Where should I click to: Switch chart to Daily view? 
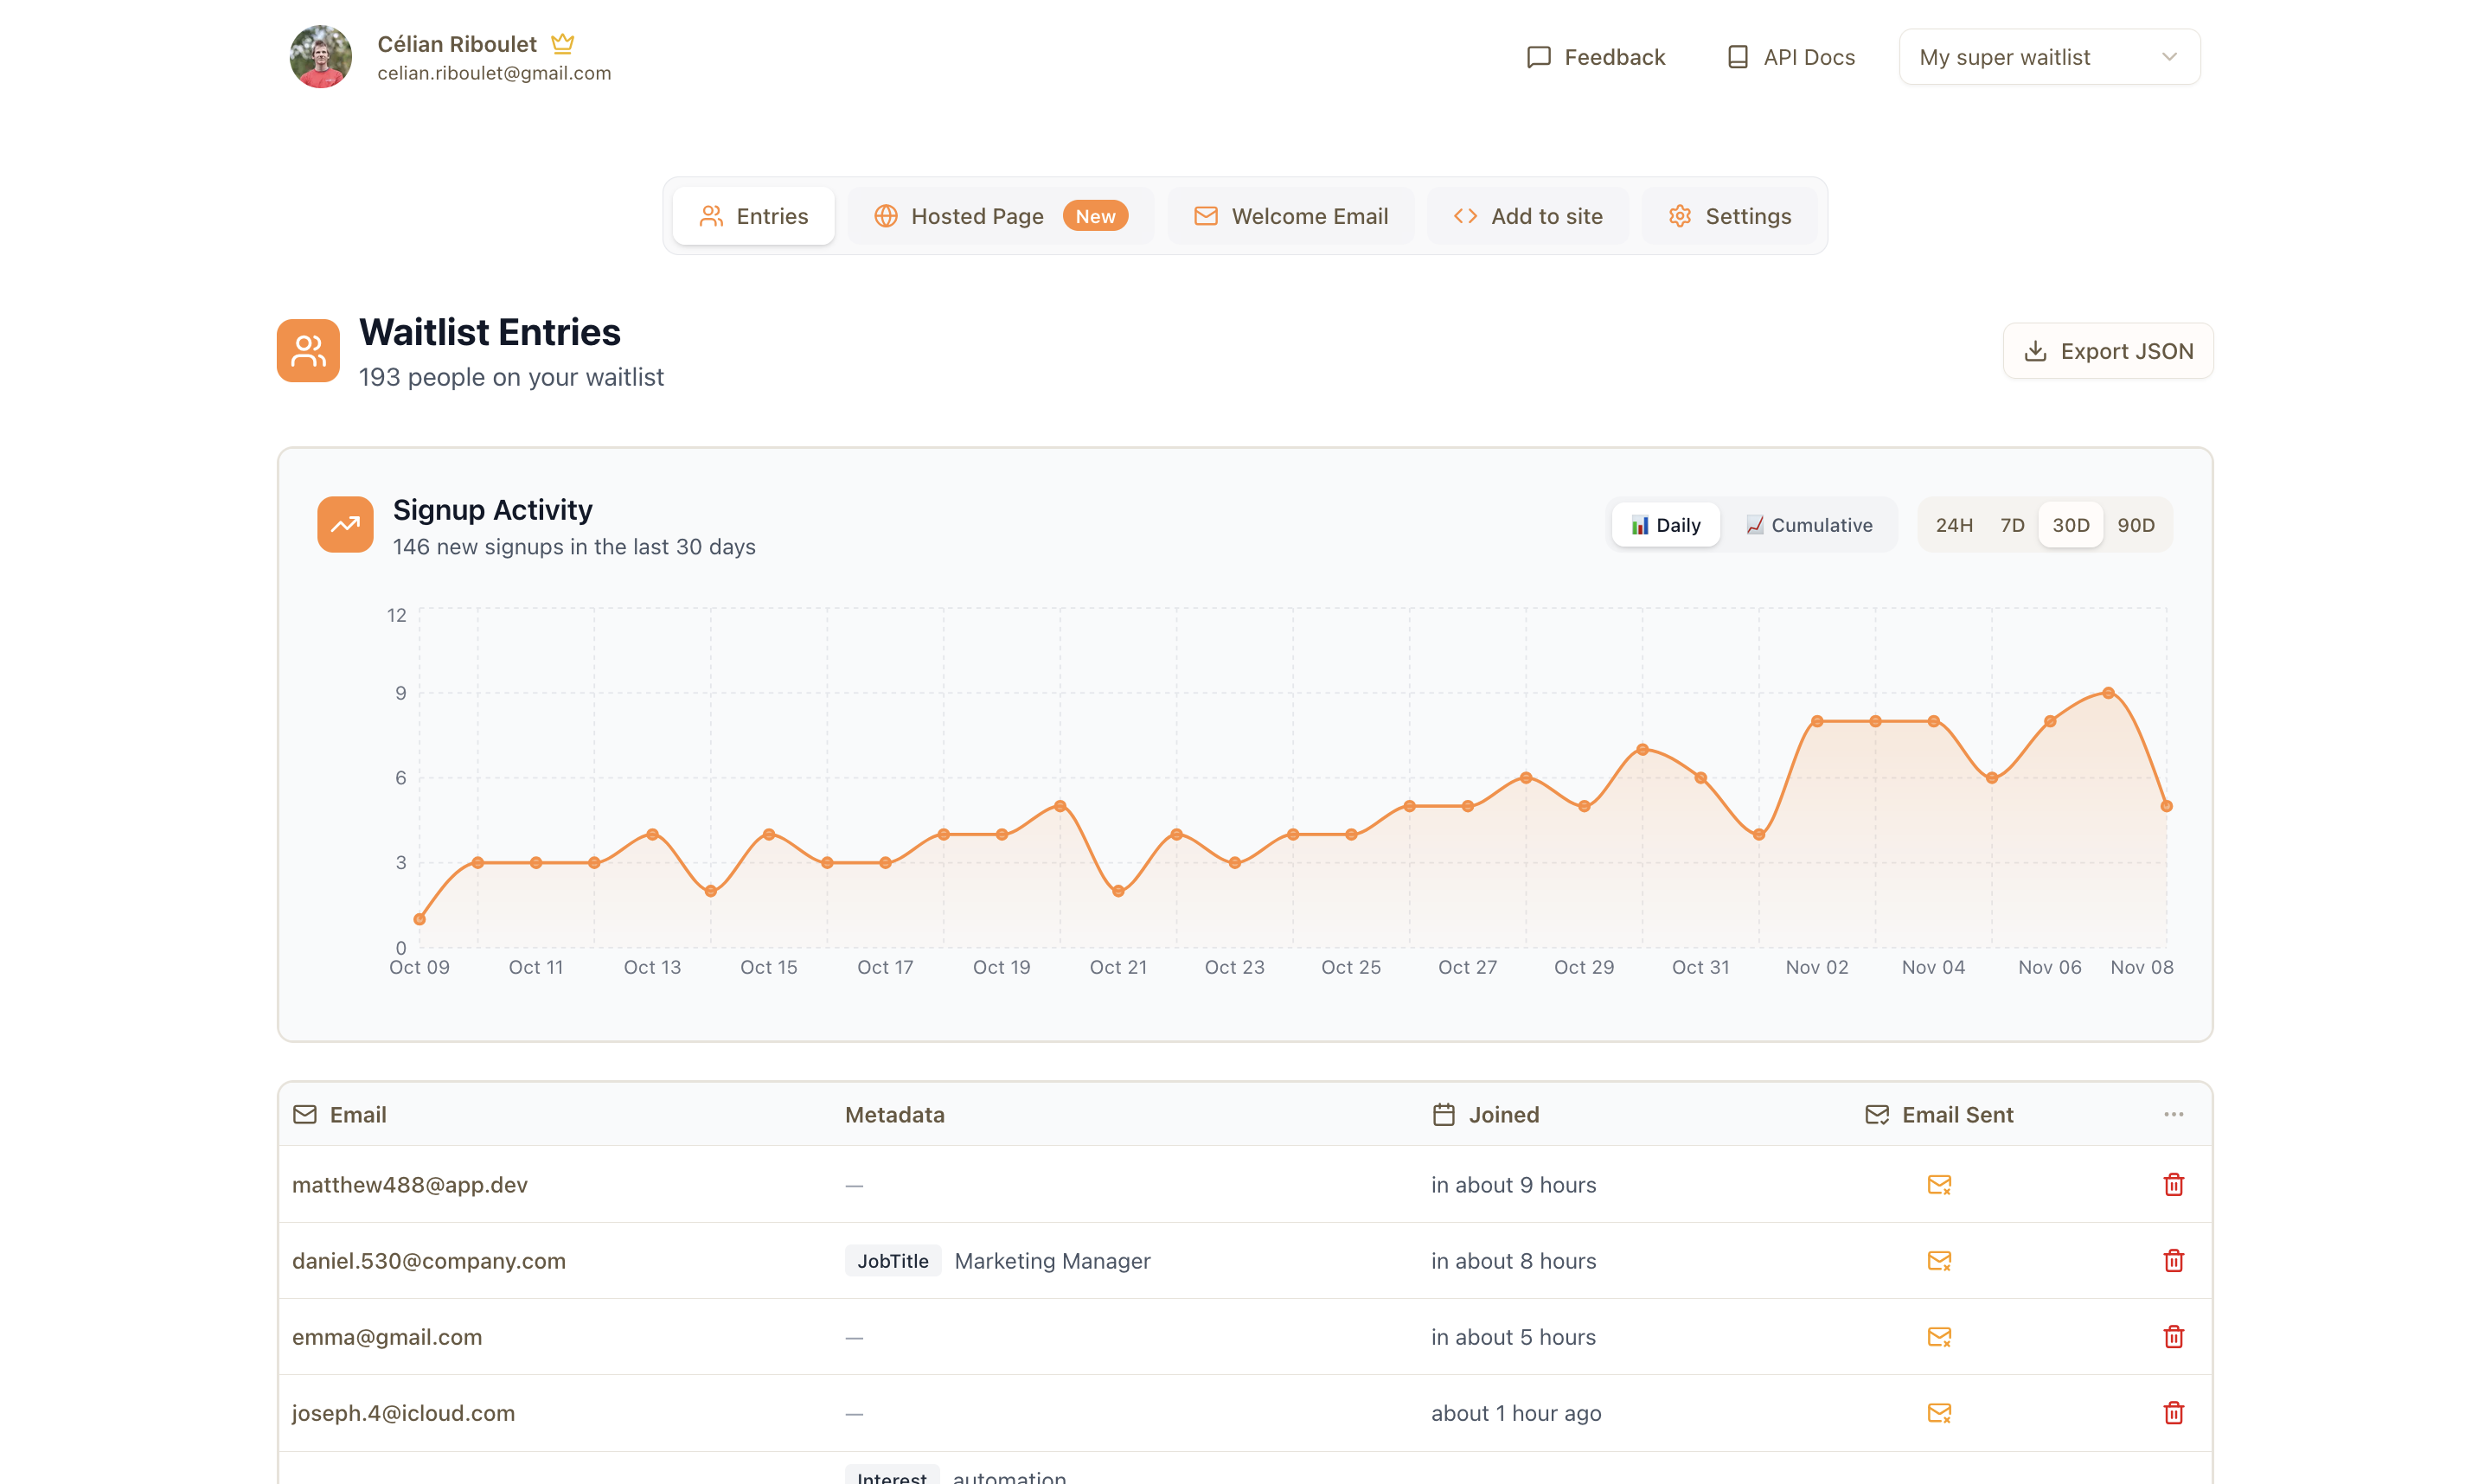(1665, 524)
